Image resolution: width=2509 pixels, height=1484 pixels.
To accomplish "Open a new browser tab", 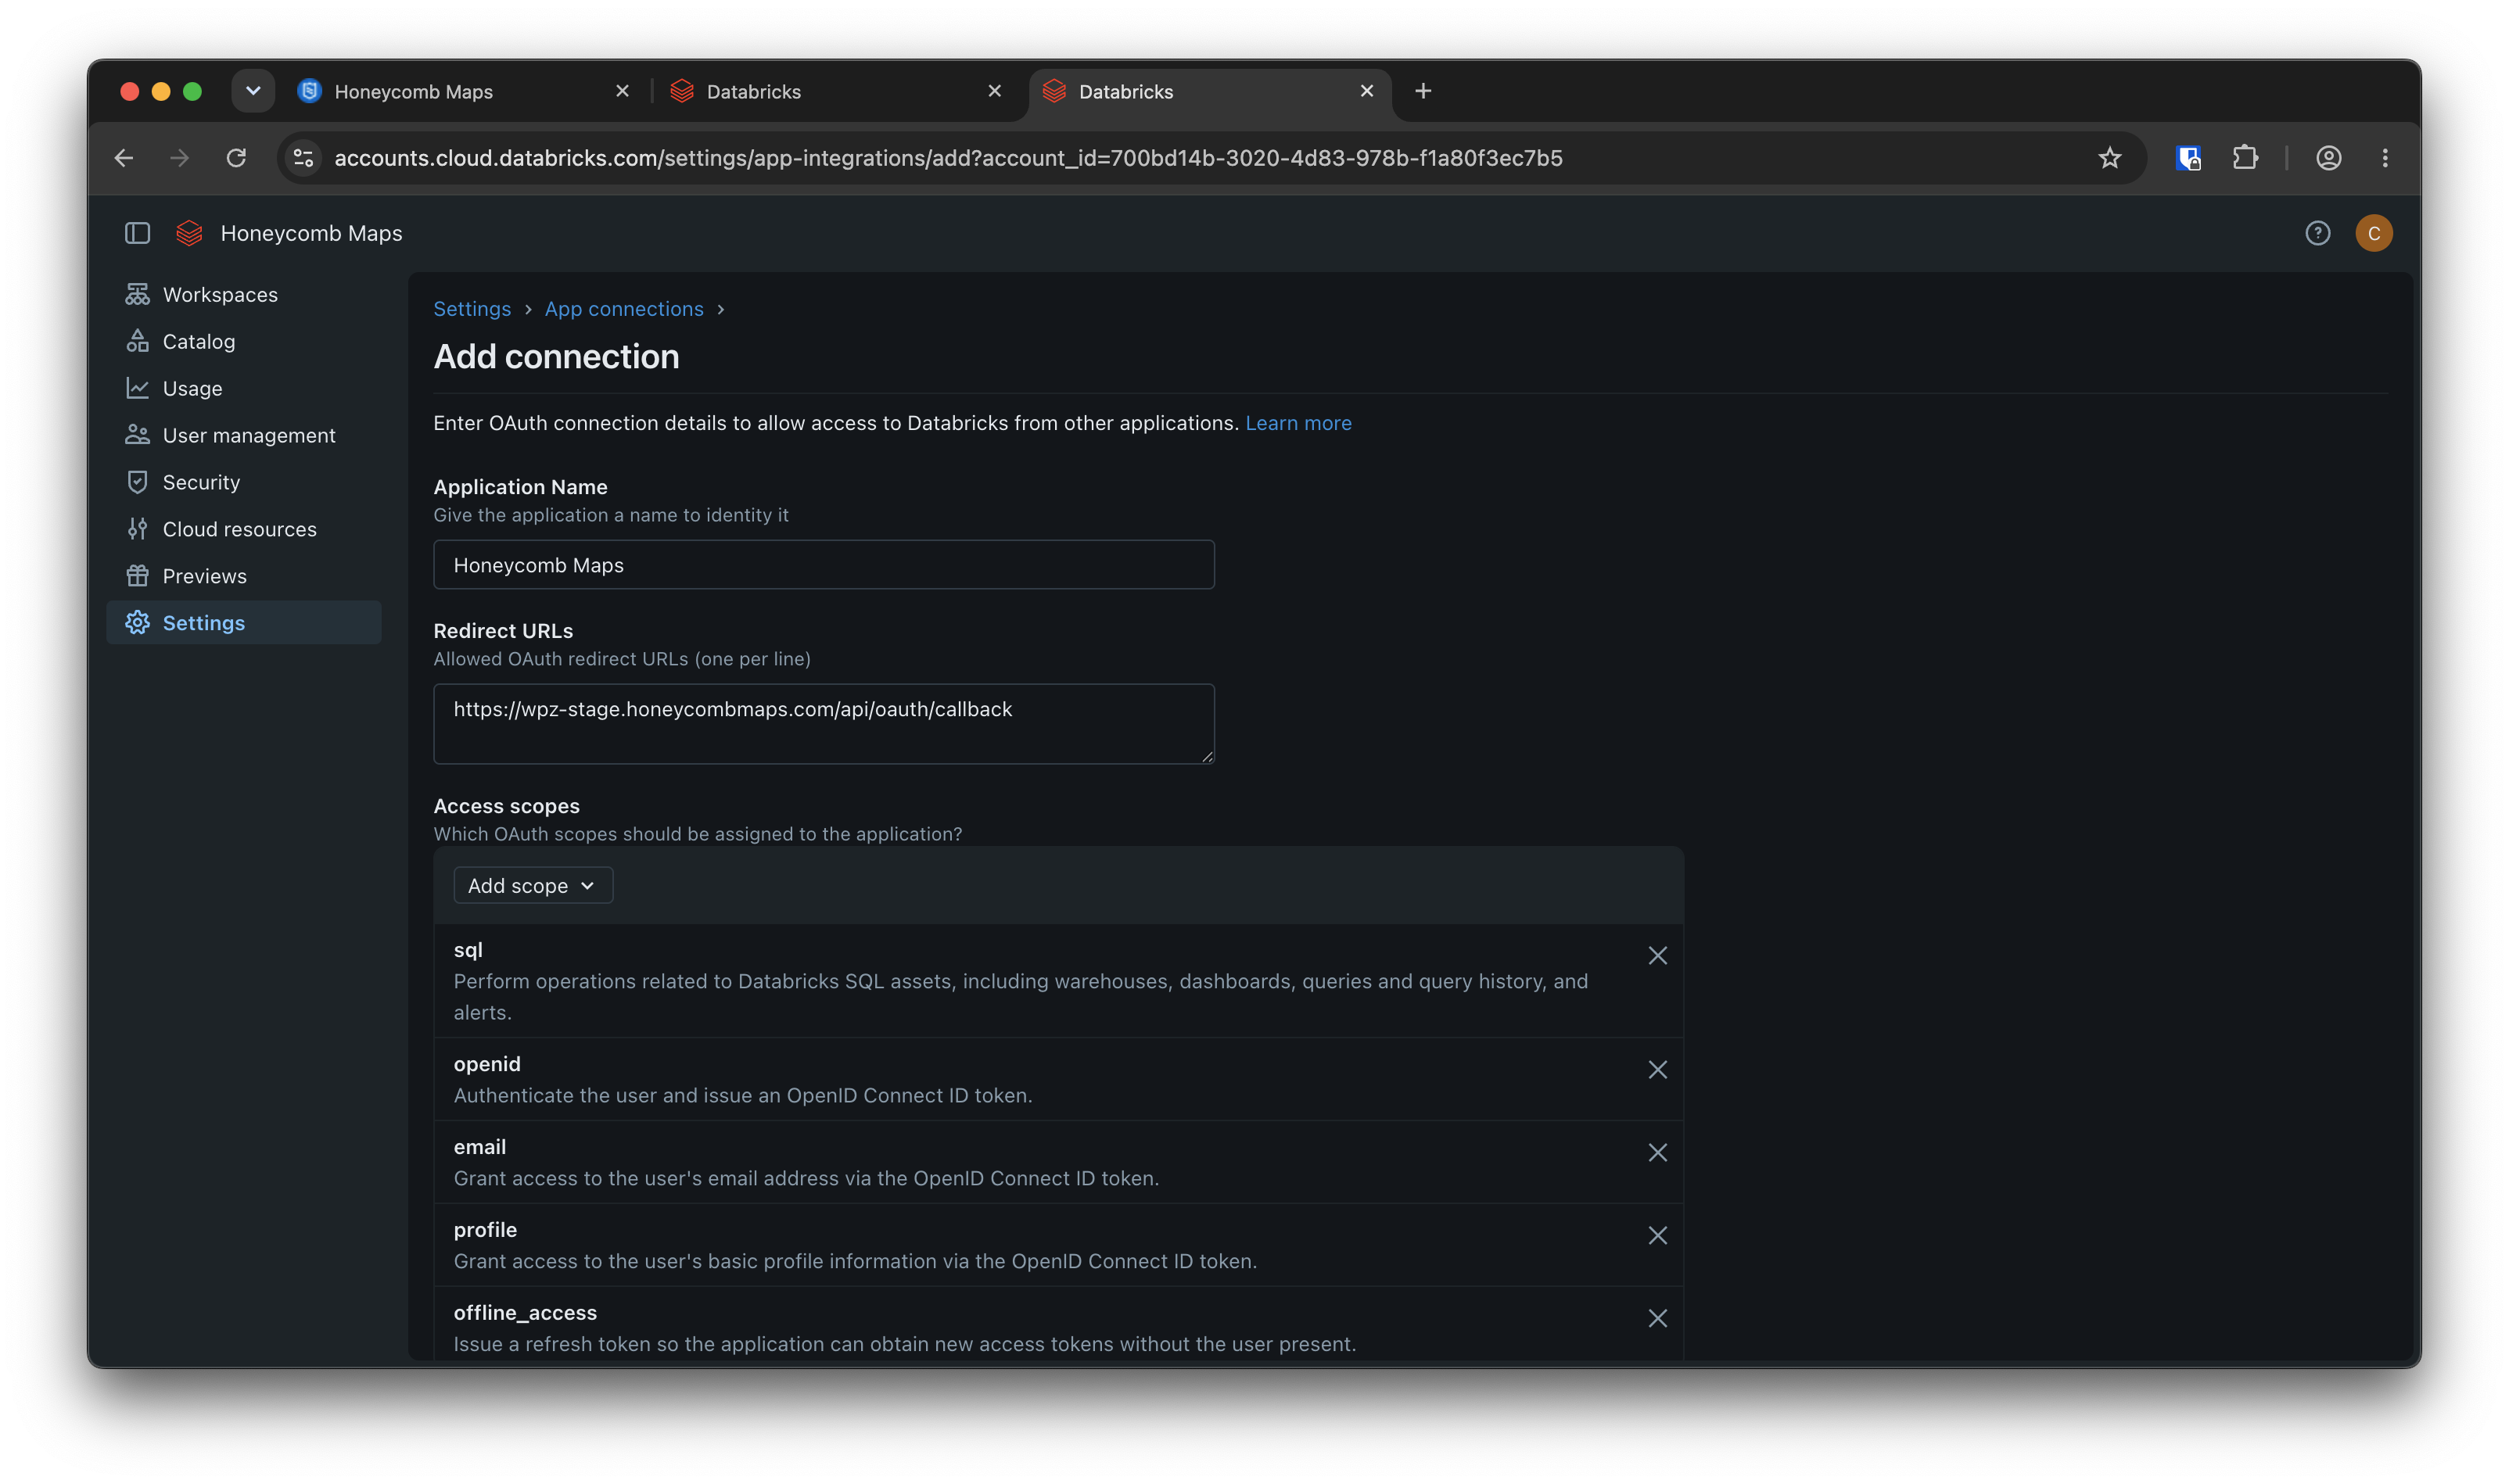I will [1423, 91].
